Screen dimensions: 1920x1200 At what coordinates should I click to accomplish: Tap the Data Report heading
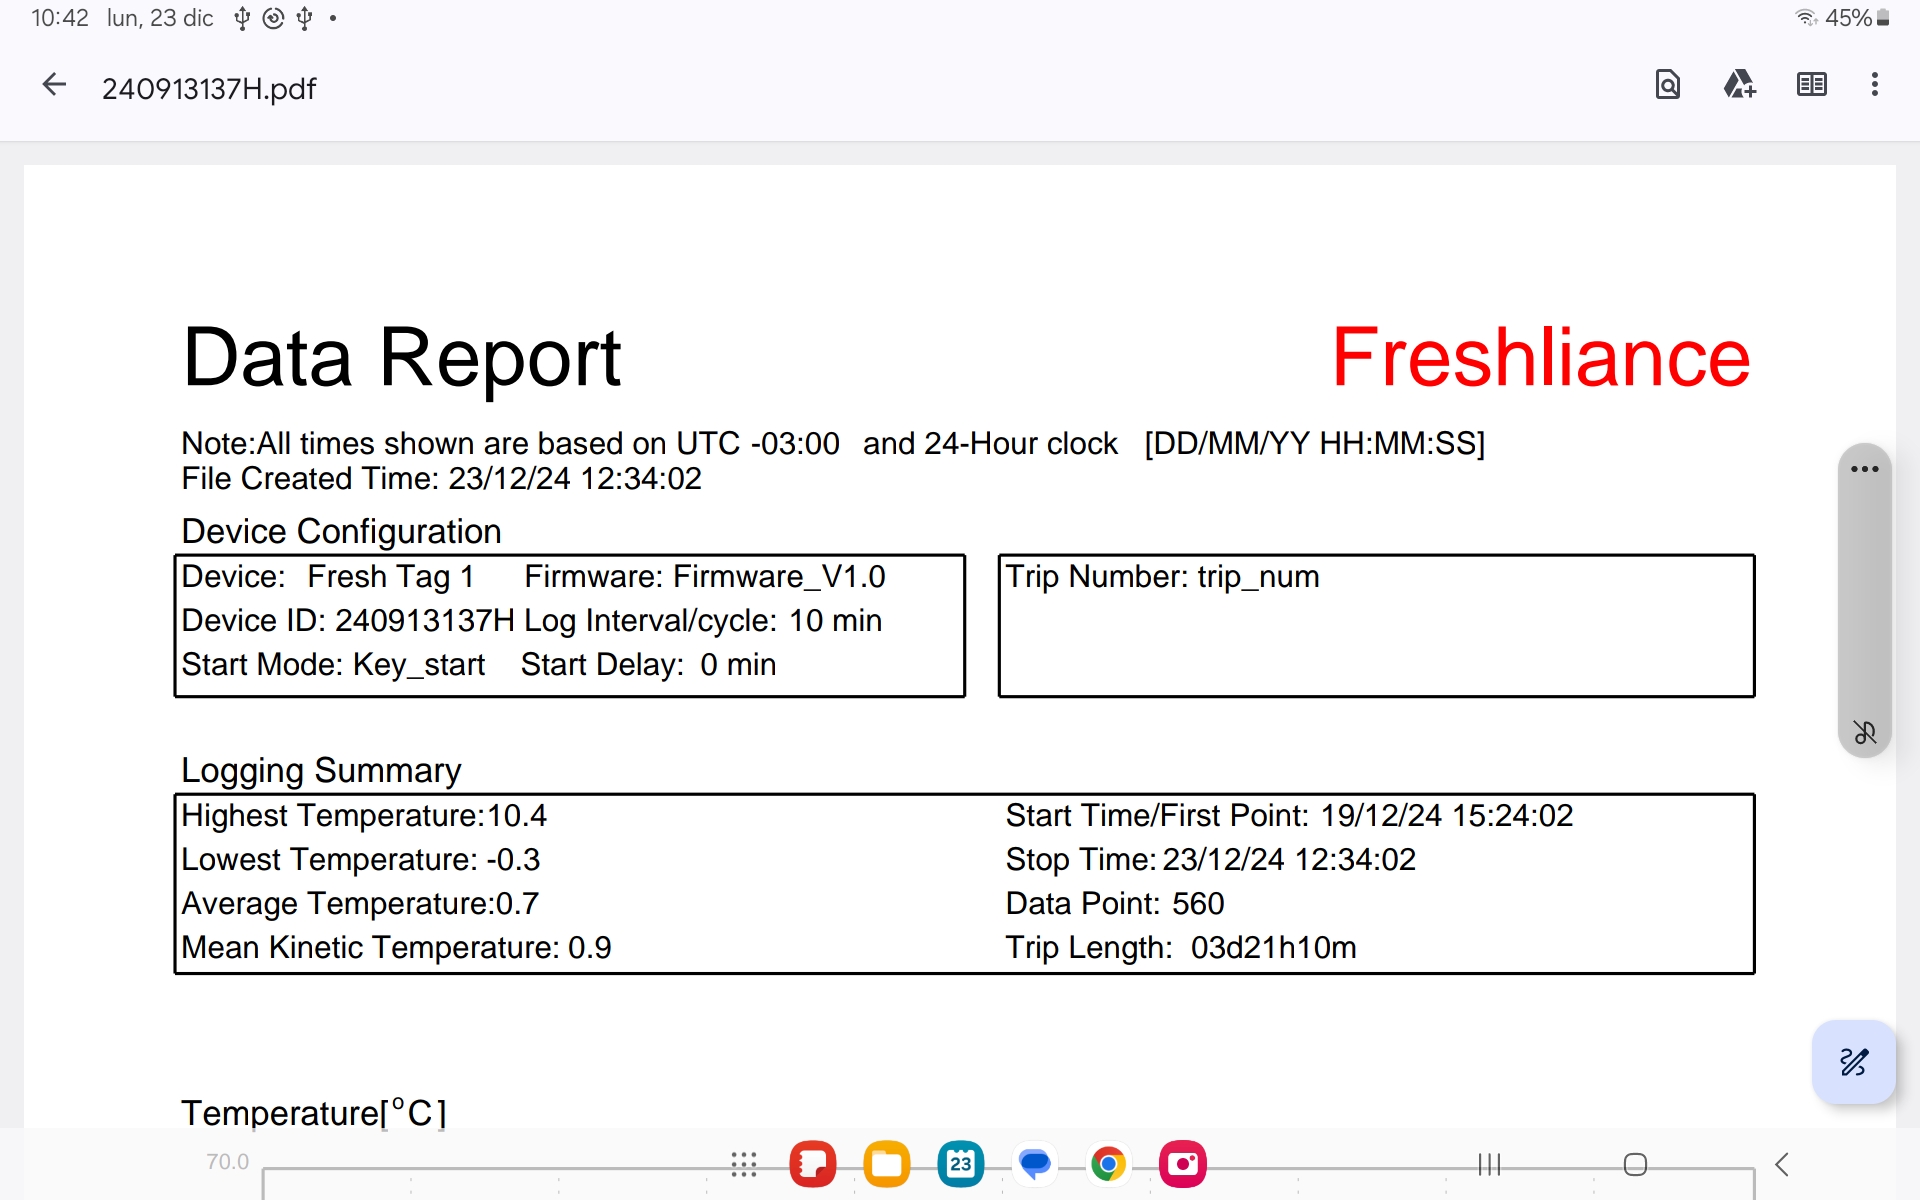(402, 357)
